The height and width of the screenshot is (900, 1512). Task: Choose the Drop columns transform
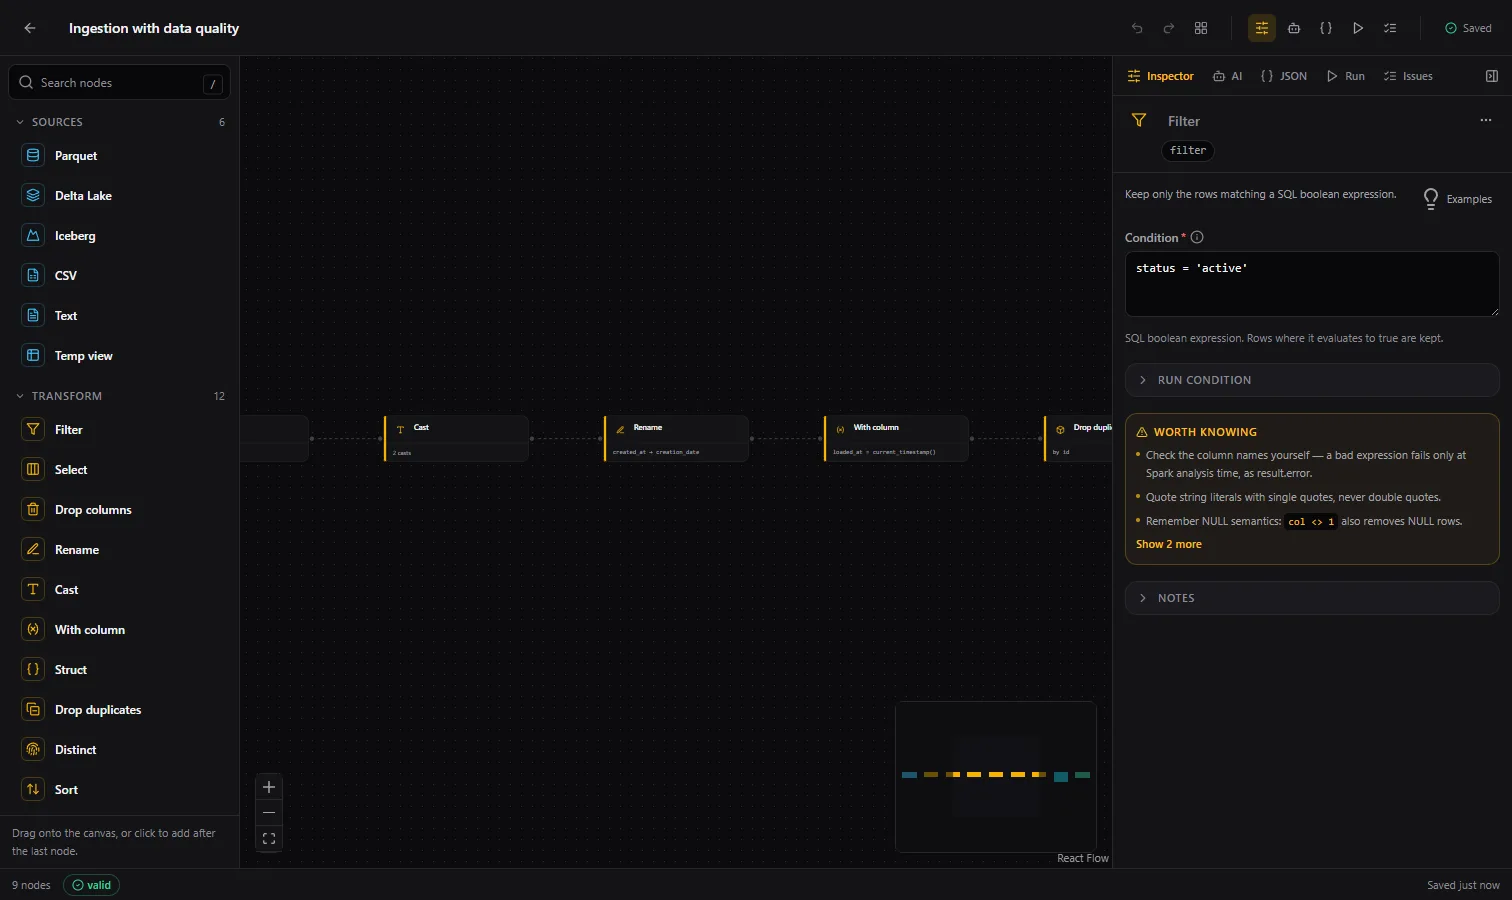tap(120, 510)
